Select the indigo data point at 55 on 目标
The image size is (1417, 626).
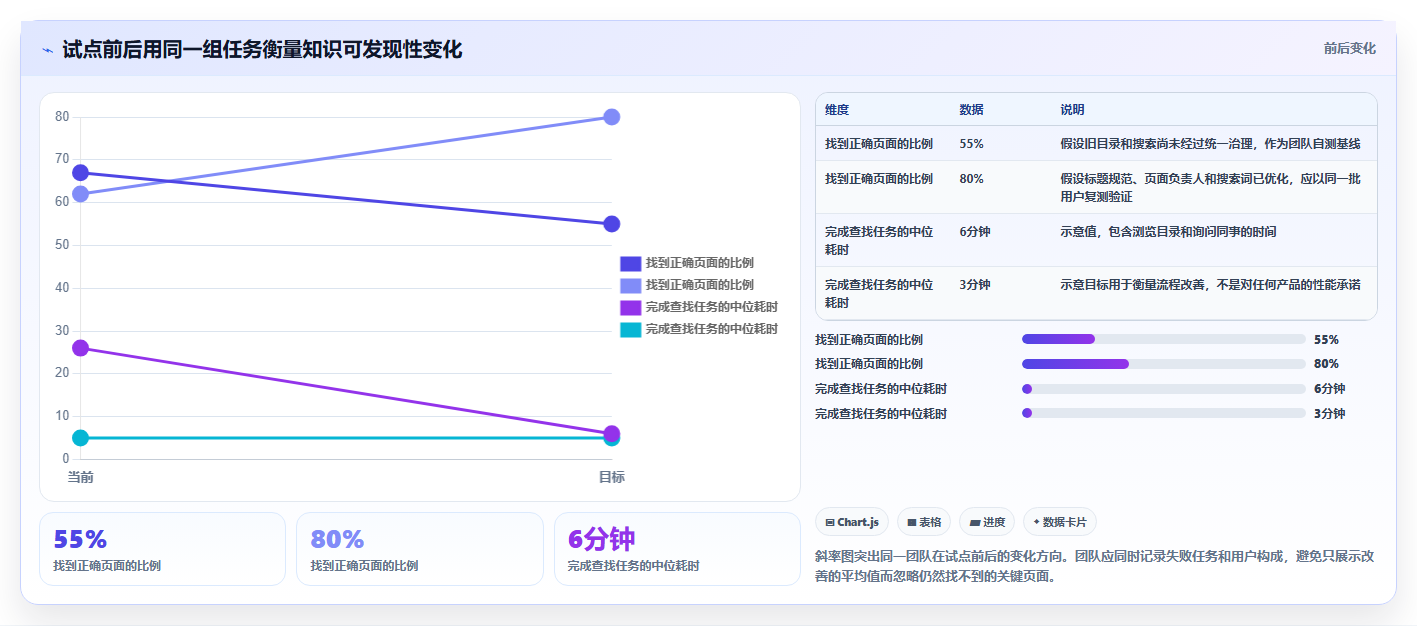pos(612,224)
